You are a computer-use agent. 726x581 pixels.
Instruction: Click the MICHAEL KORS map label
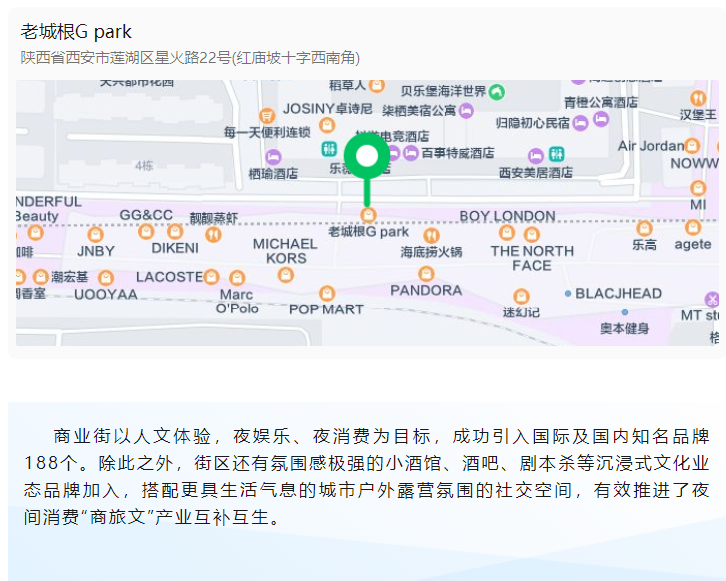[x=285, y=251]
